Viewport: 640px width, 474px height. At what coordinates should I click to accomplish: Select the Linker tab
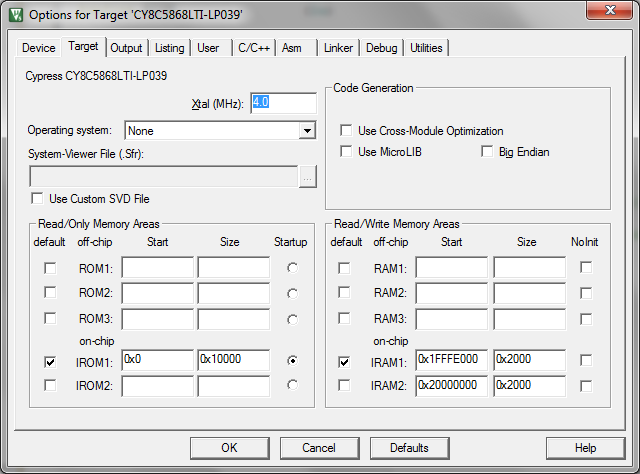338,48
